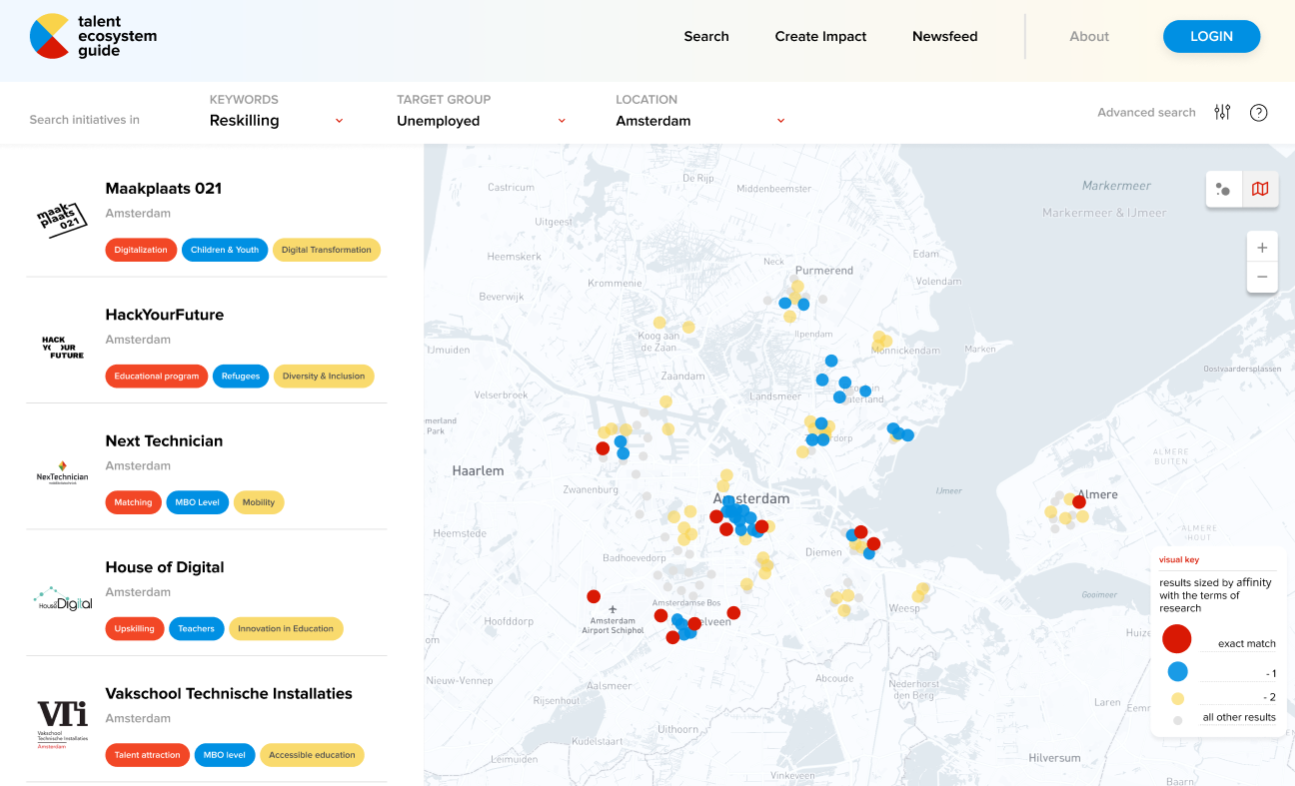Open Vakschool Technische Installaties title
The height and width of the screenshot is (786, 1295).
(229, 693)
